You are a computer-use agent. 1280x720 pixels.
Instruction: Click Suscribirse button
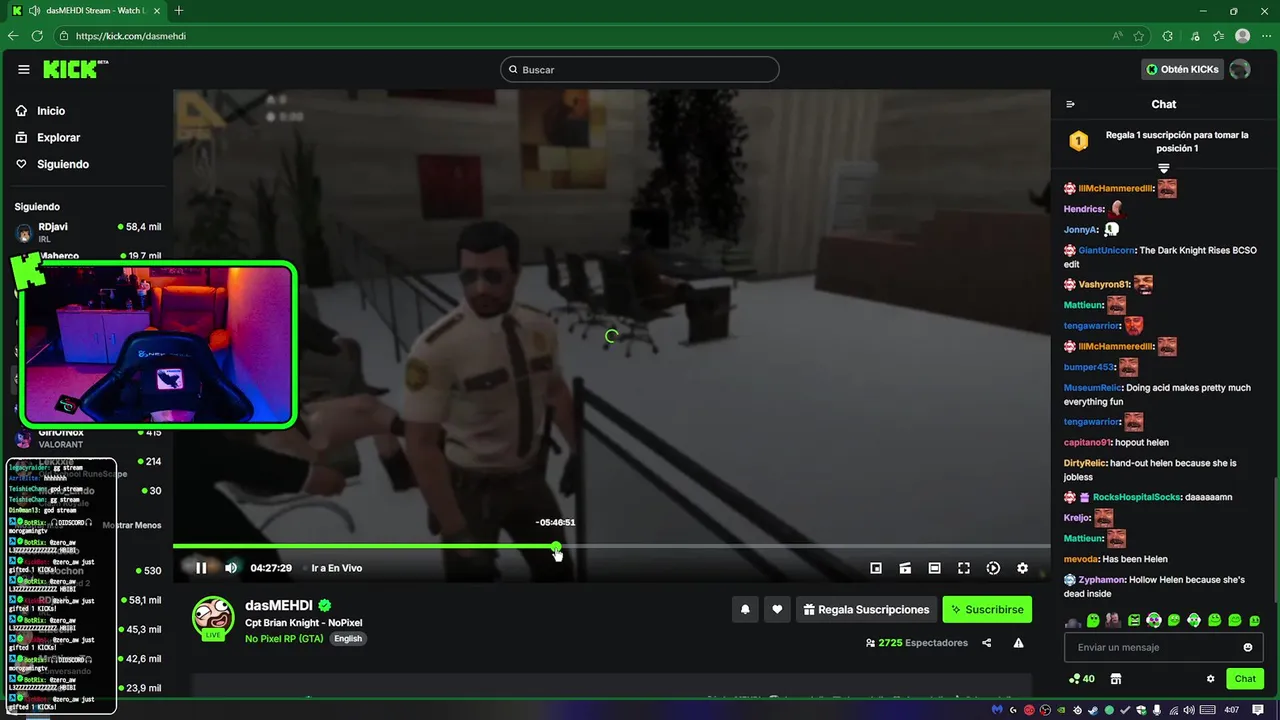click(987, 609)
